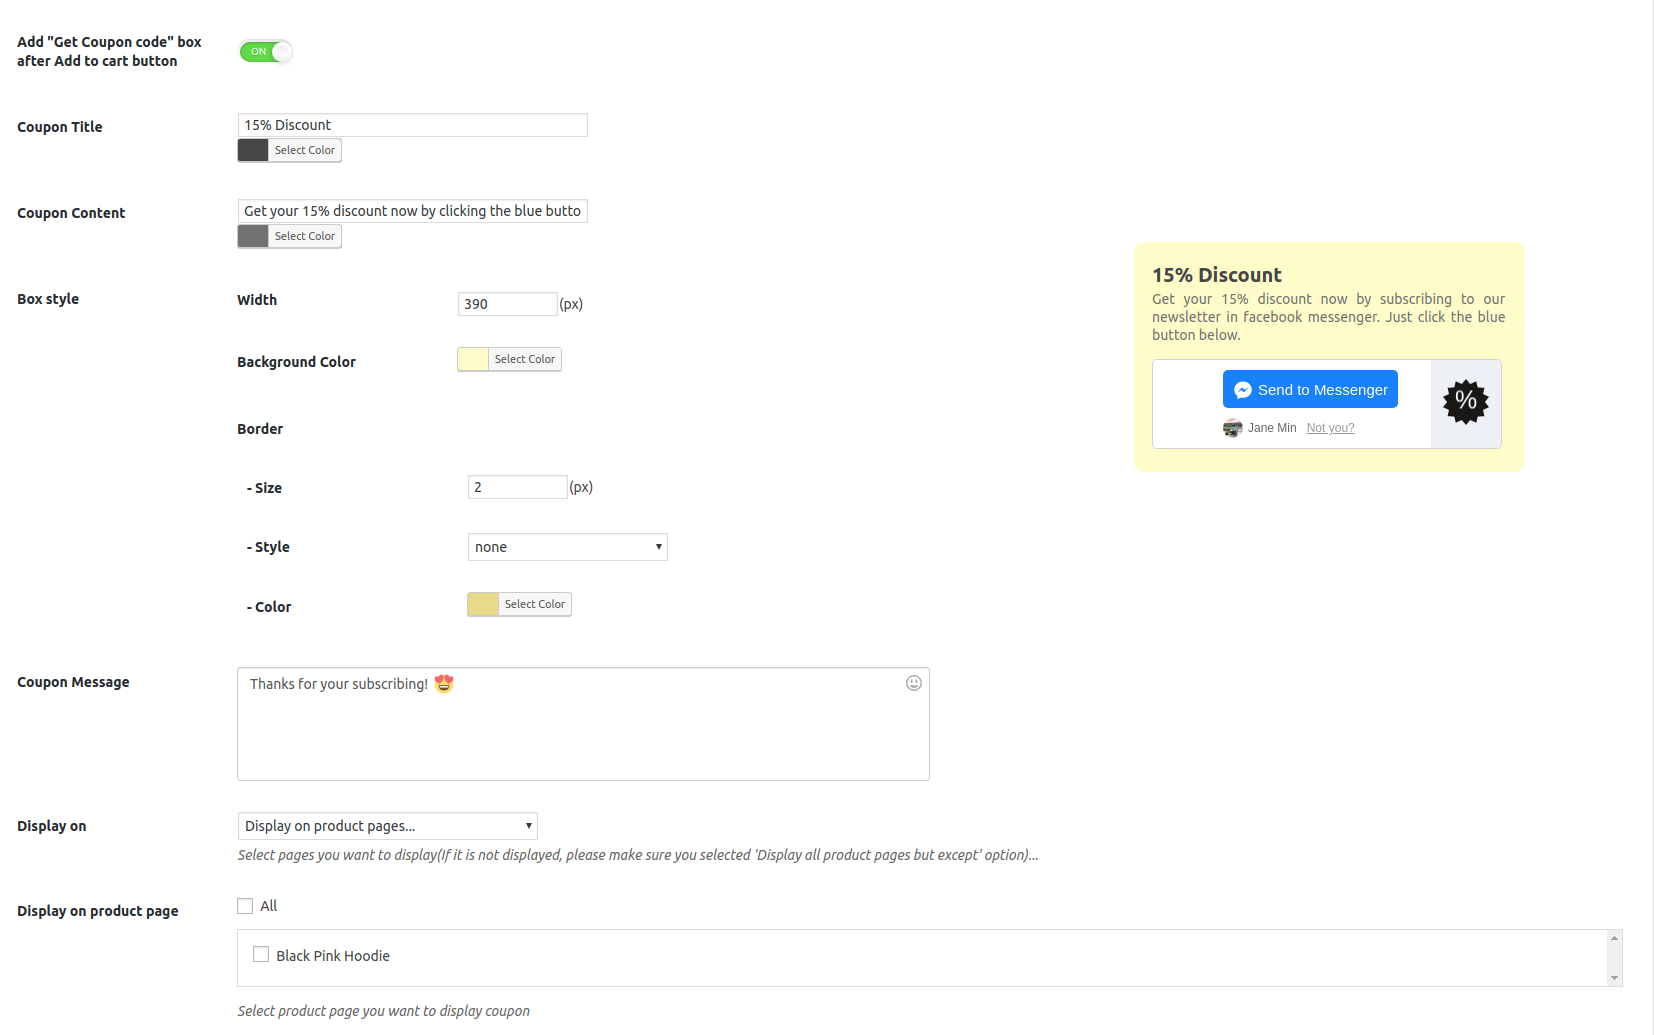This screenshot has height=1035, width=1654.
Task: Click Jane Min profile avatar
Action: tap(1232, 428)
